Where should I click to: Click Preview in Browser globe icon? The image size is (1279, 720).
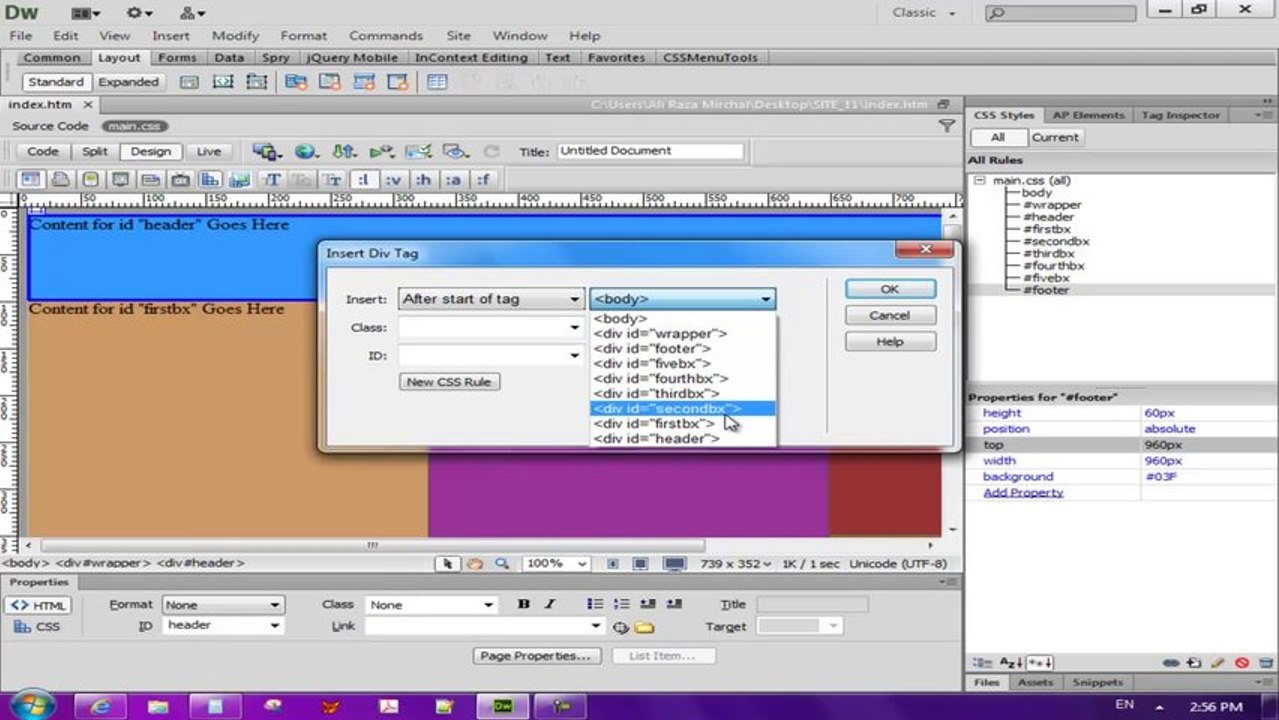pos(306,152)
